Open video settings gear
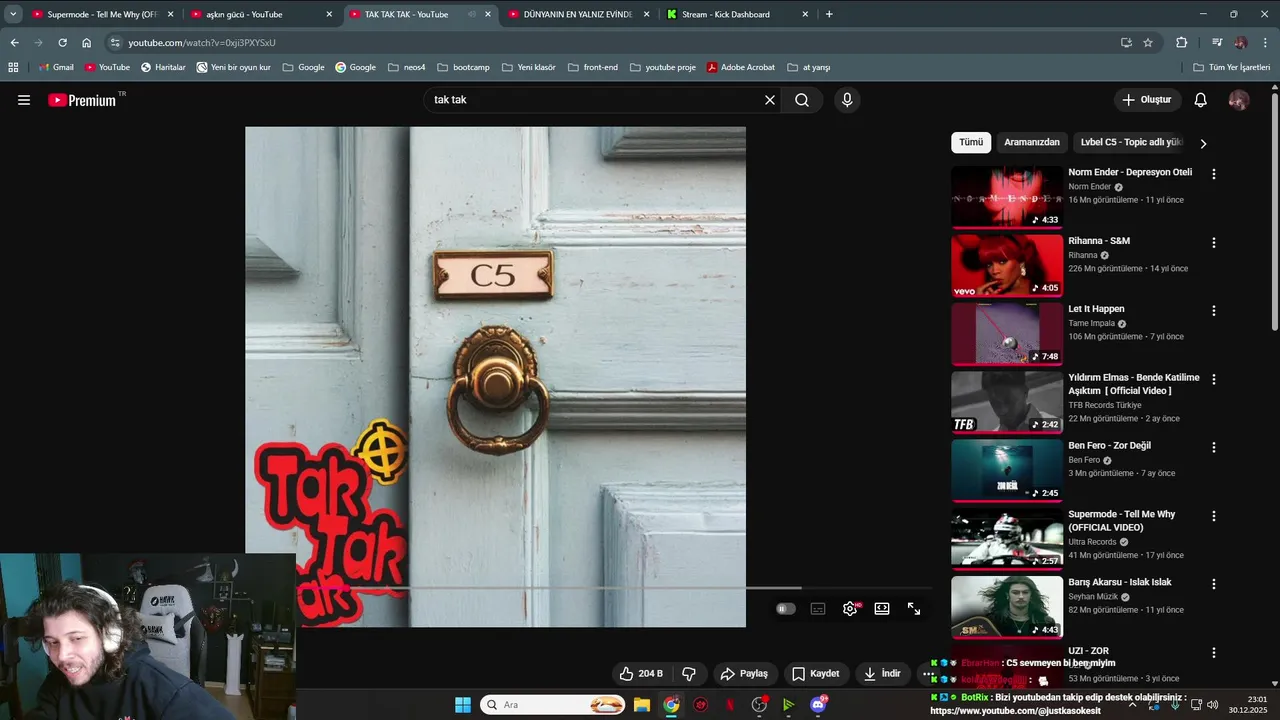The width and height of the screenshot is (1280, 720). (x=850, y=608)
